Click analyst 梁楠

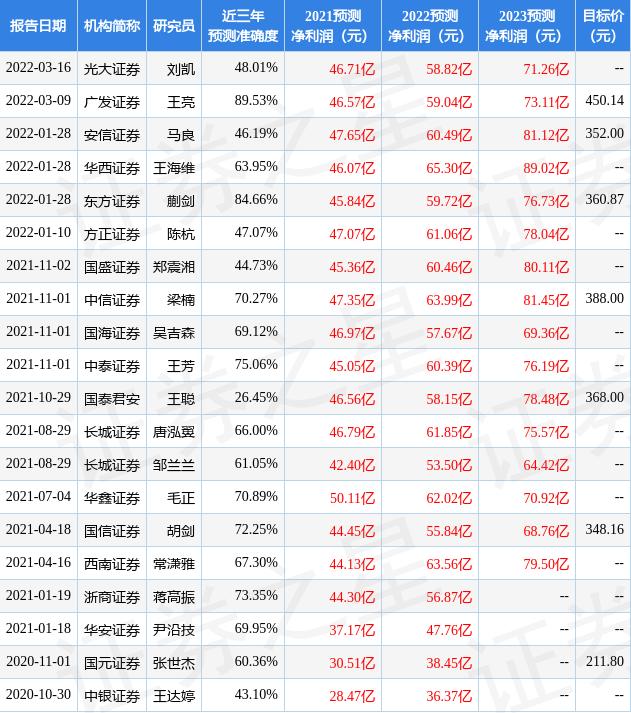click(181, 300)
